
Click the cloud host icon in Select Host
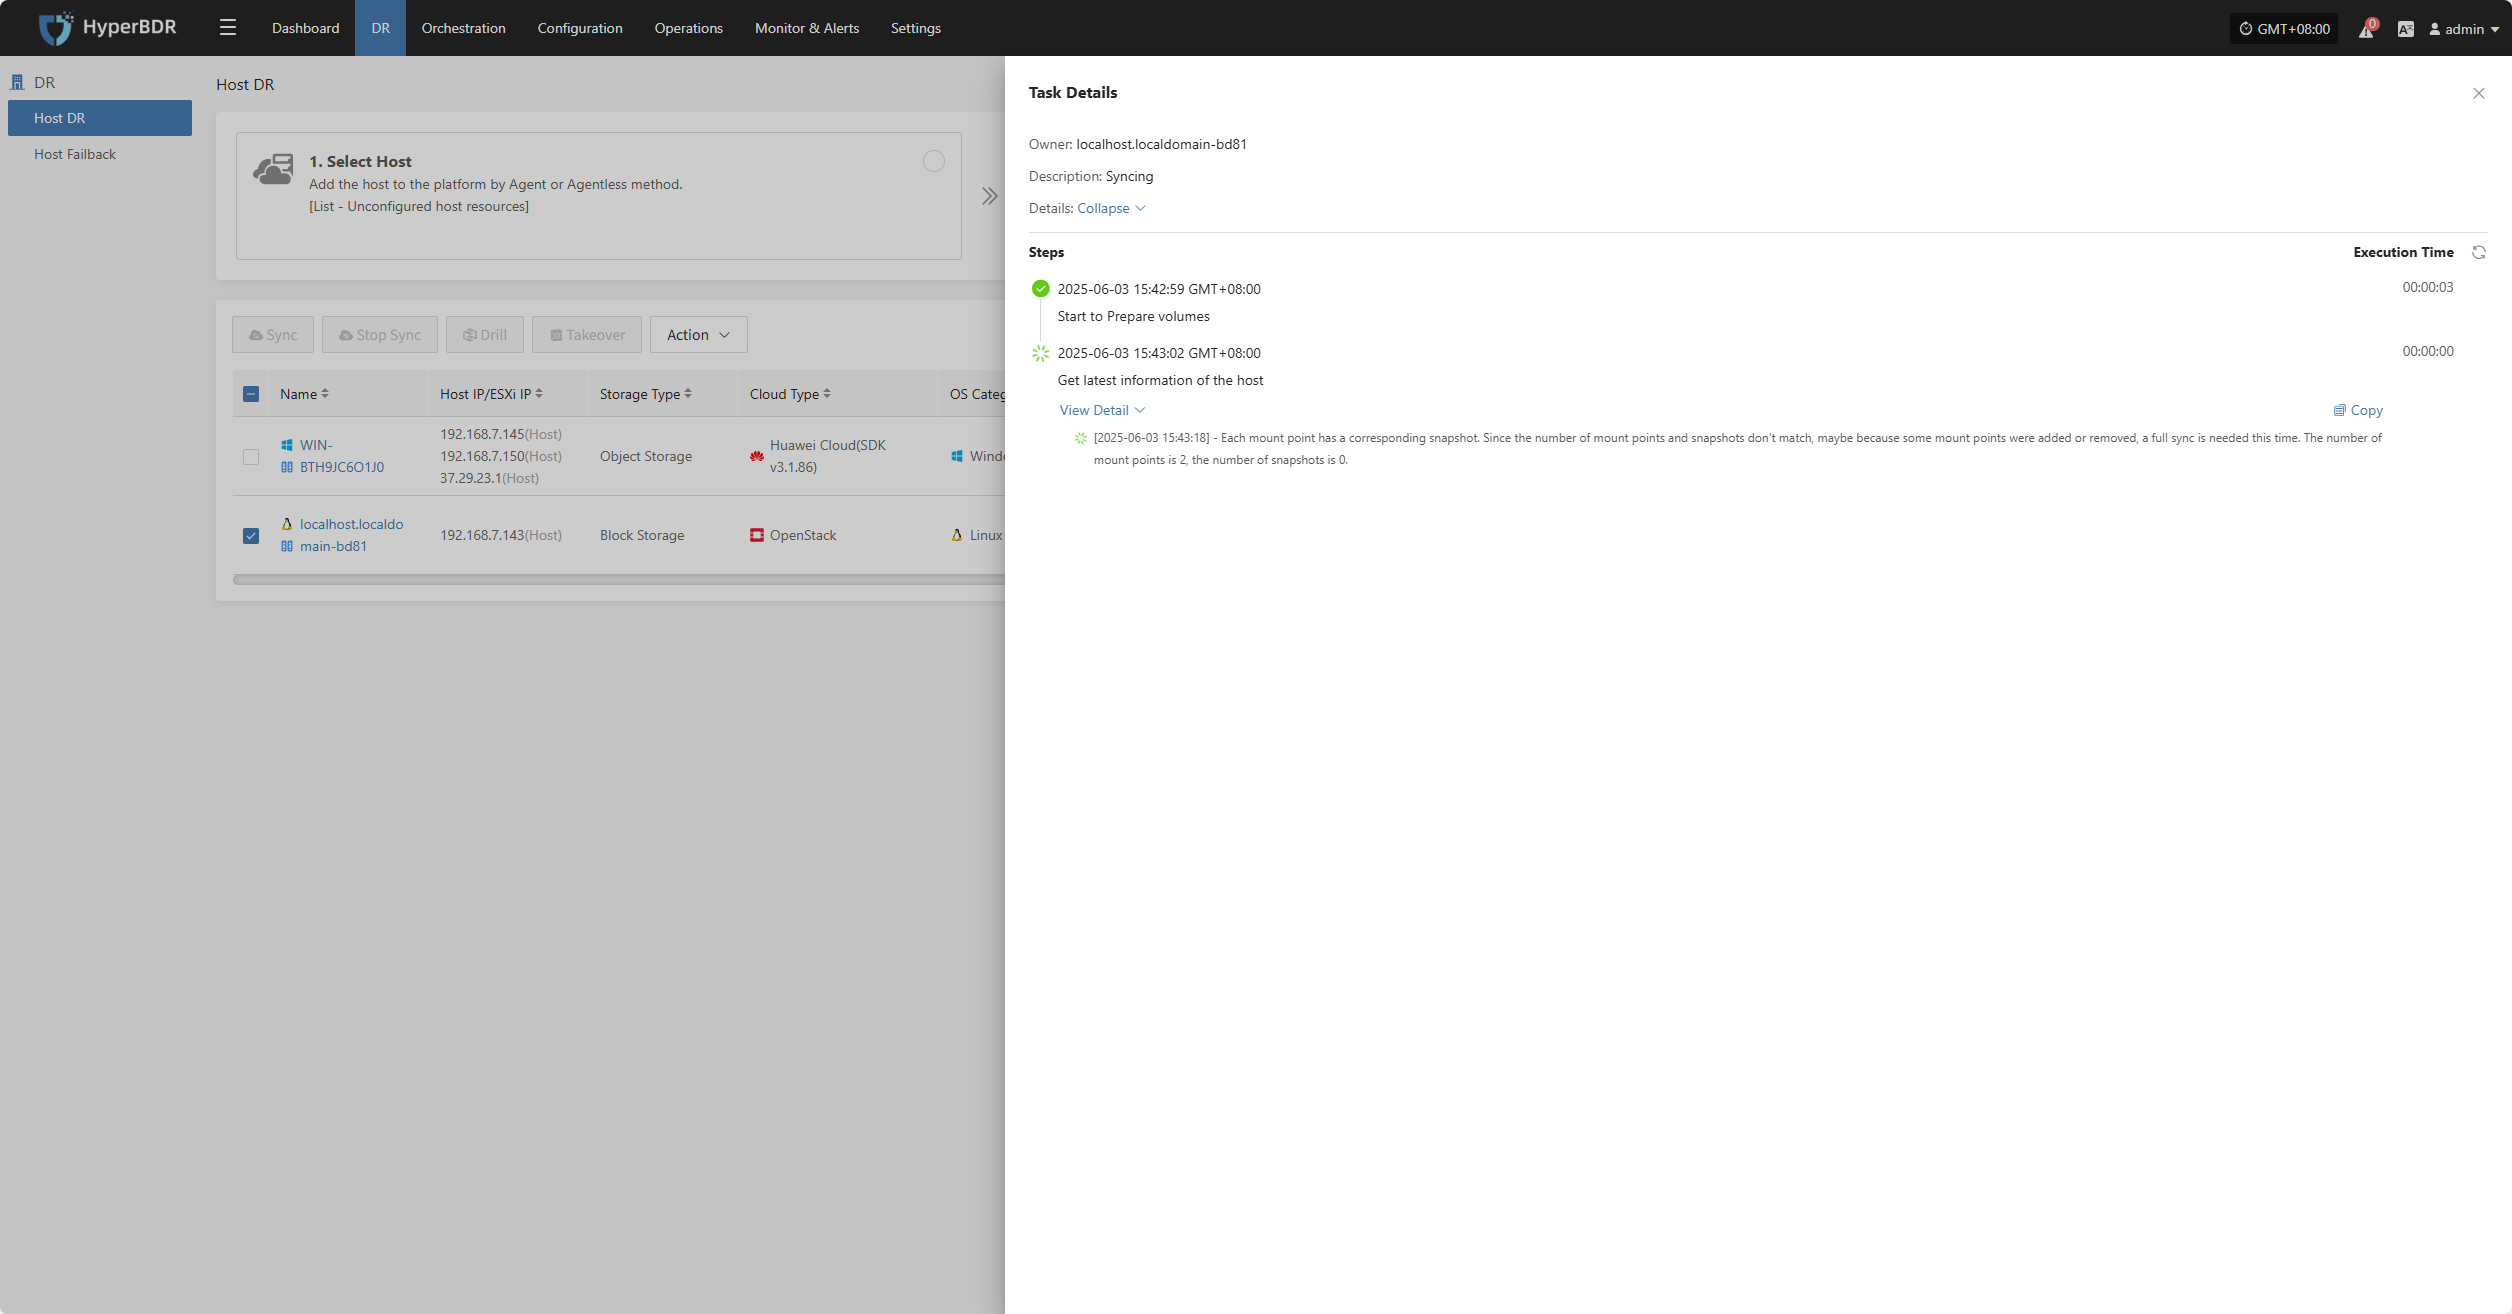coord(273,169)
